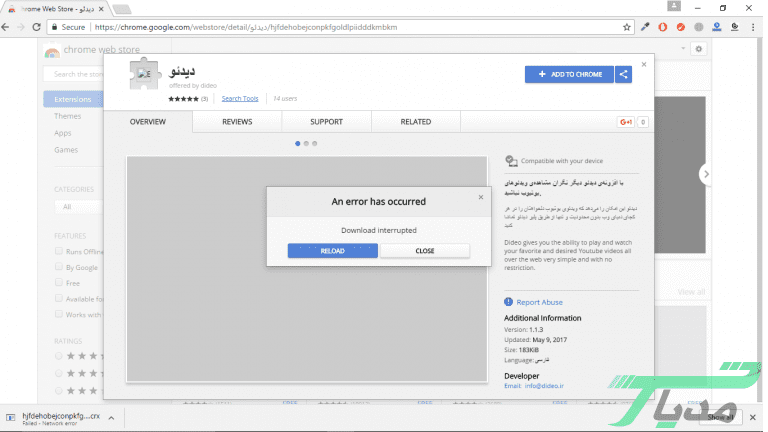
Task: Click the chrome web store logo
Action: [51, 50]
